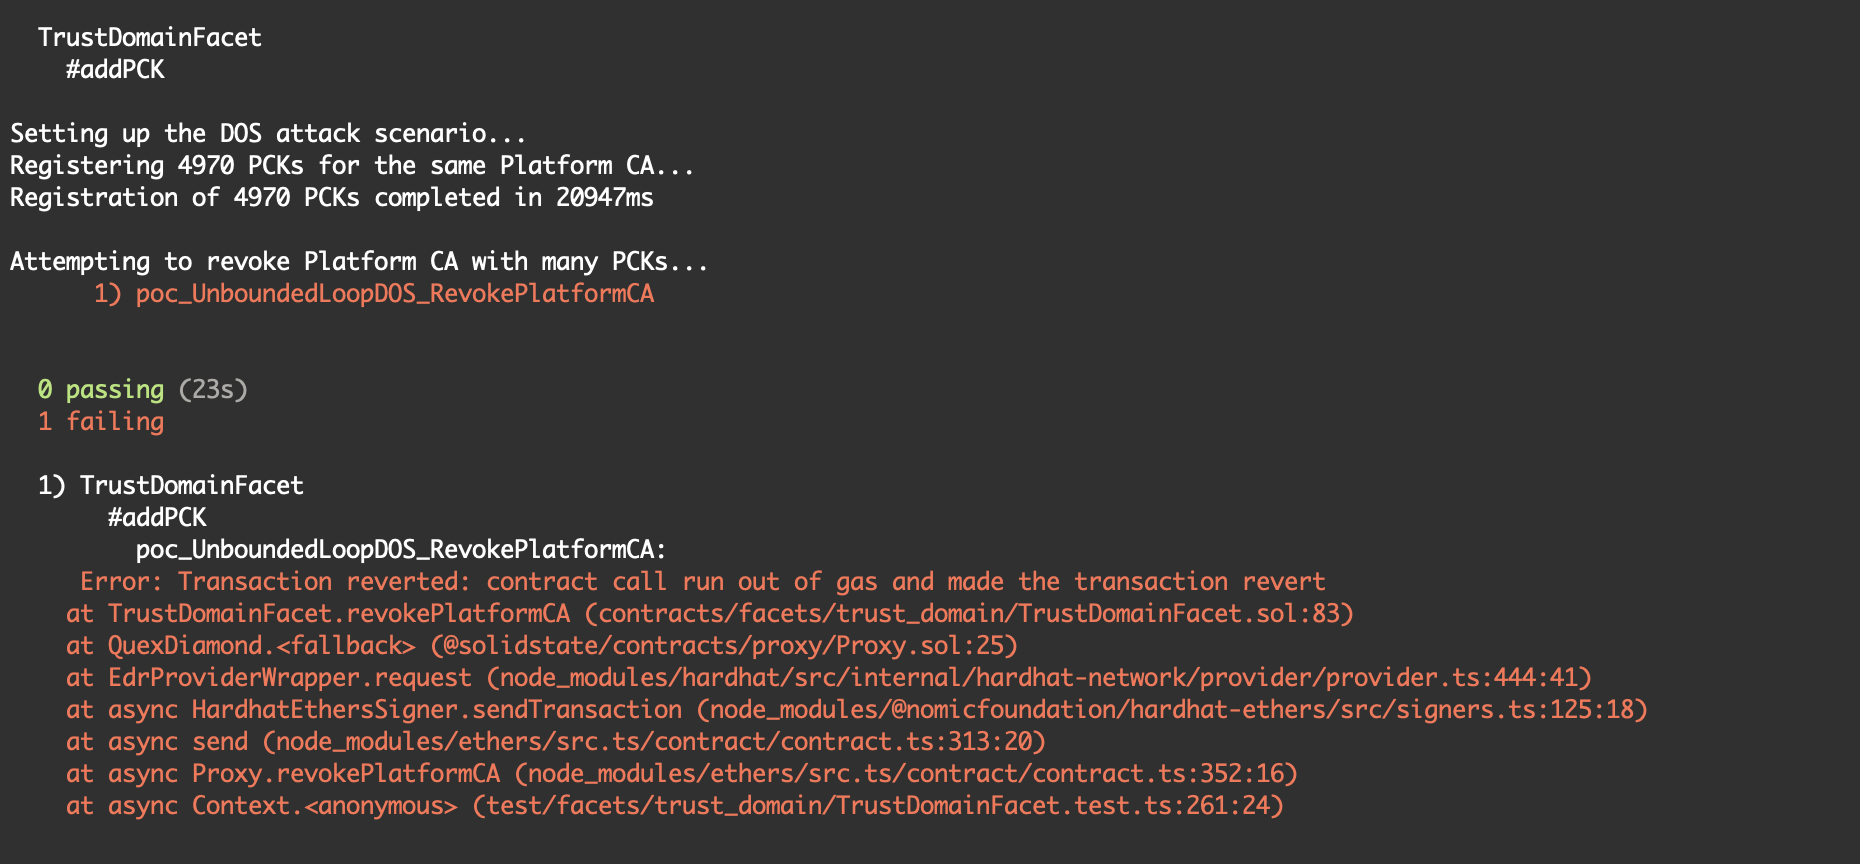The height and width of the screenshot is (864, 1860).
Task: Click the '1) TrustDomainFacet' failure header
Action: click(171, 485)
